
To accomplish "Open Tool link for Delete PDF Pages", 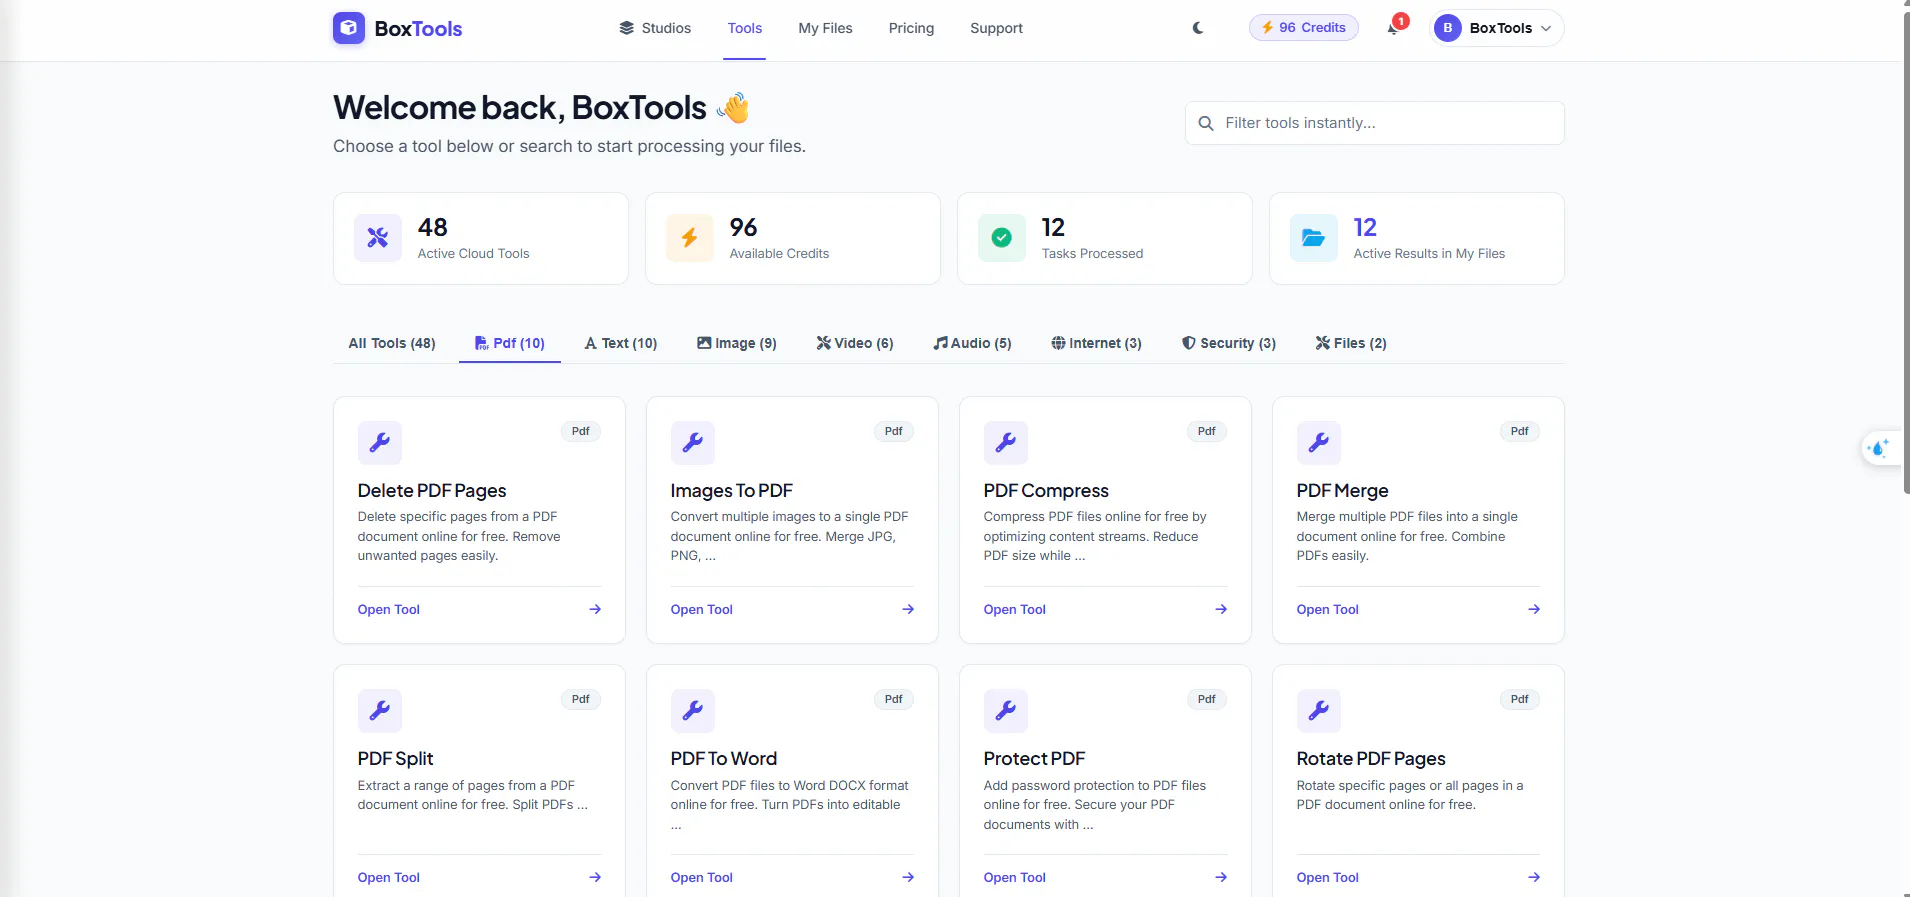I will 389,609.
